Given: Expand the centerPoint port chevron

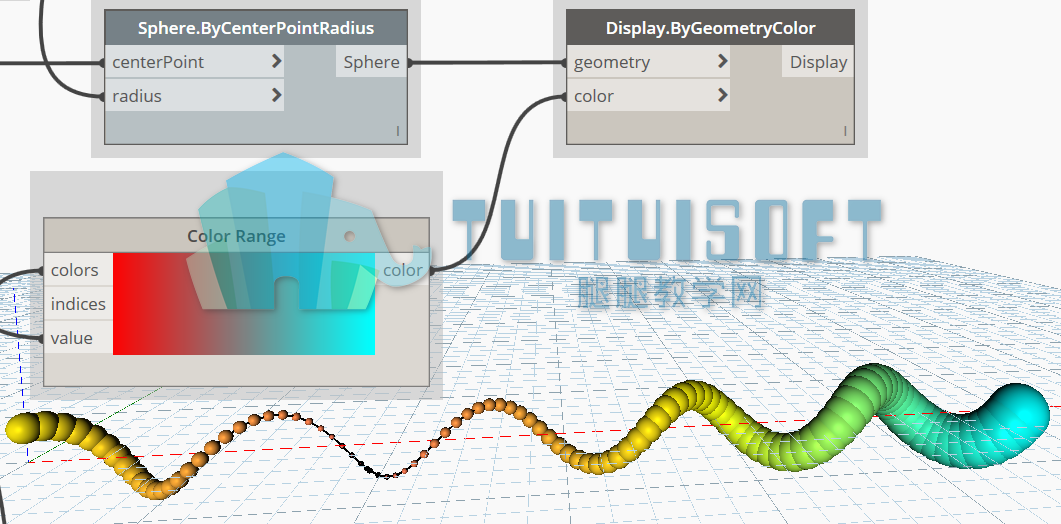Looking at the screenshot, I should click(276, 62).
